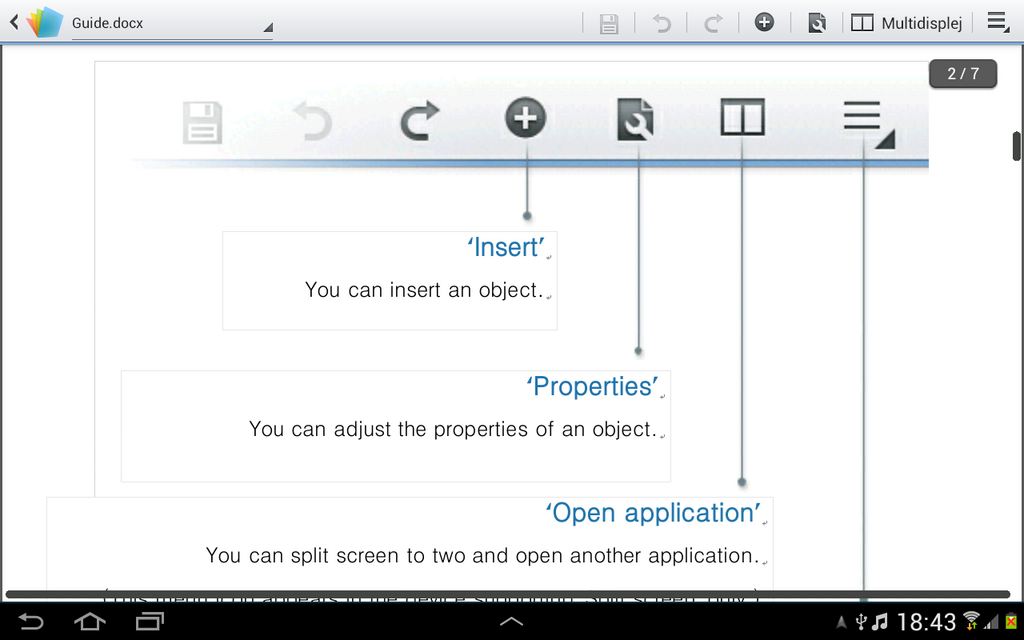Go to the Android Home screen
Screen dimensions: 1024x640
90,622
